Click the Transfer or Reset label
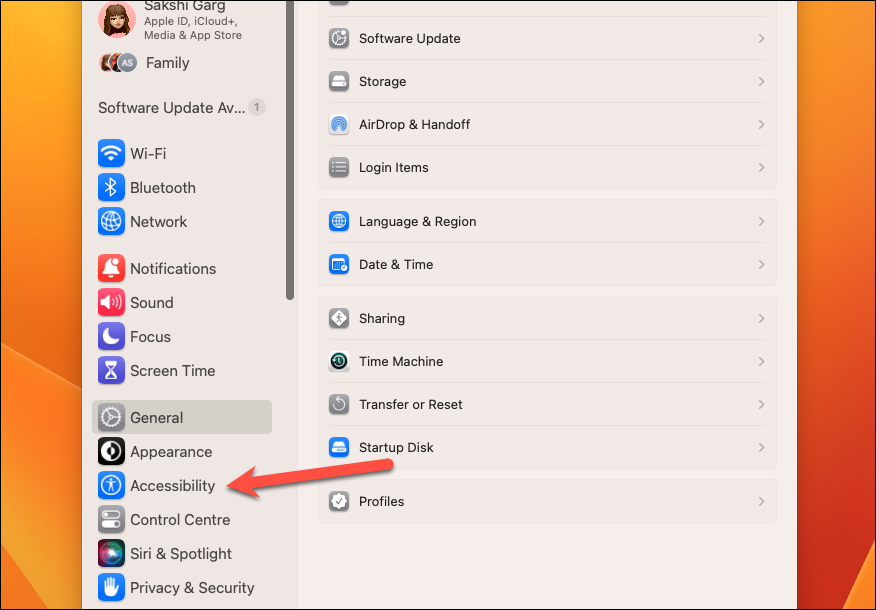Image resolution: width=876 pixels, height=610 pixels. (411, 404)
